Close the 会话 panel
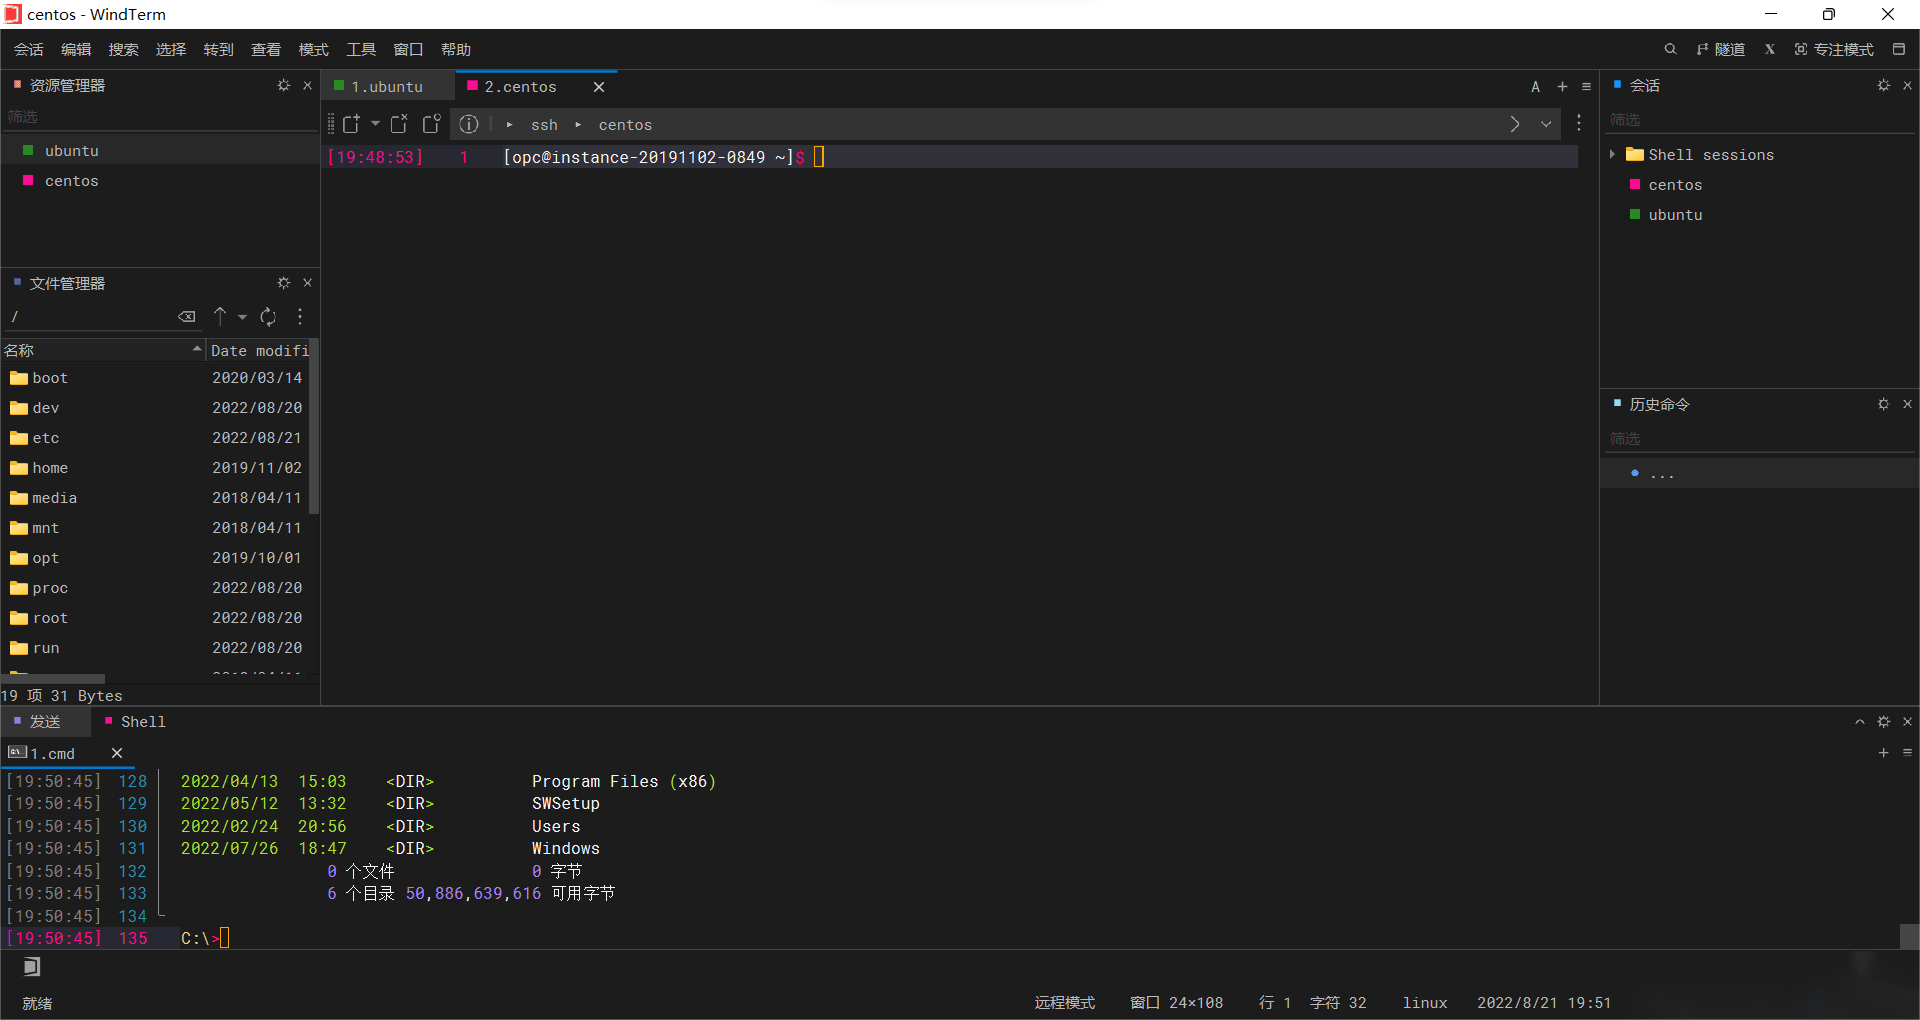1920x1020 pixels. pos(1907,86)
